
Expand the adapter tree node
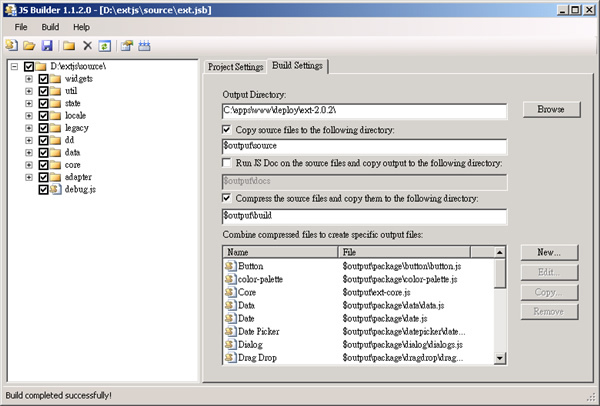coord(29,177)
